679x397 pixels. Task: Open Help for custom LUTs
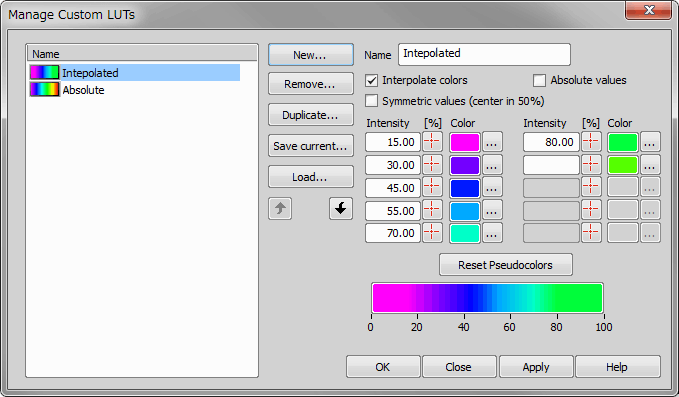coord(617,367)
